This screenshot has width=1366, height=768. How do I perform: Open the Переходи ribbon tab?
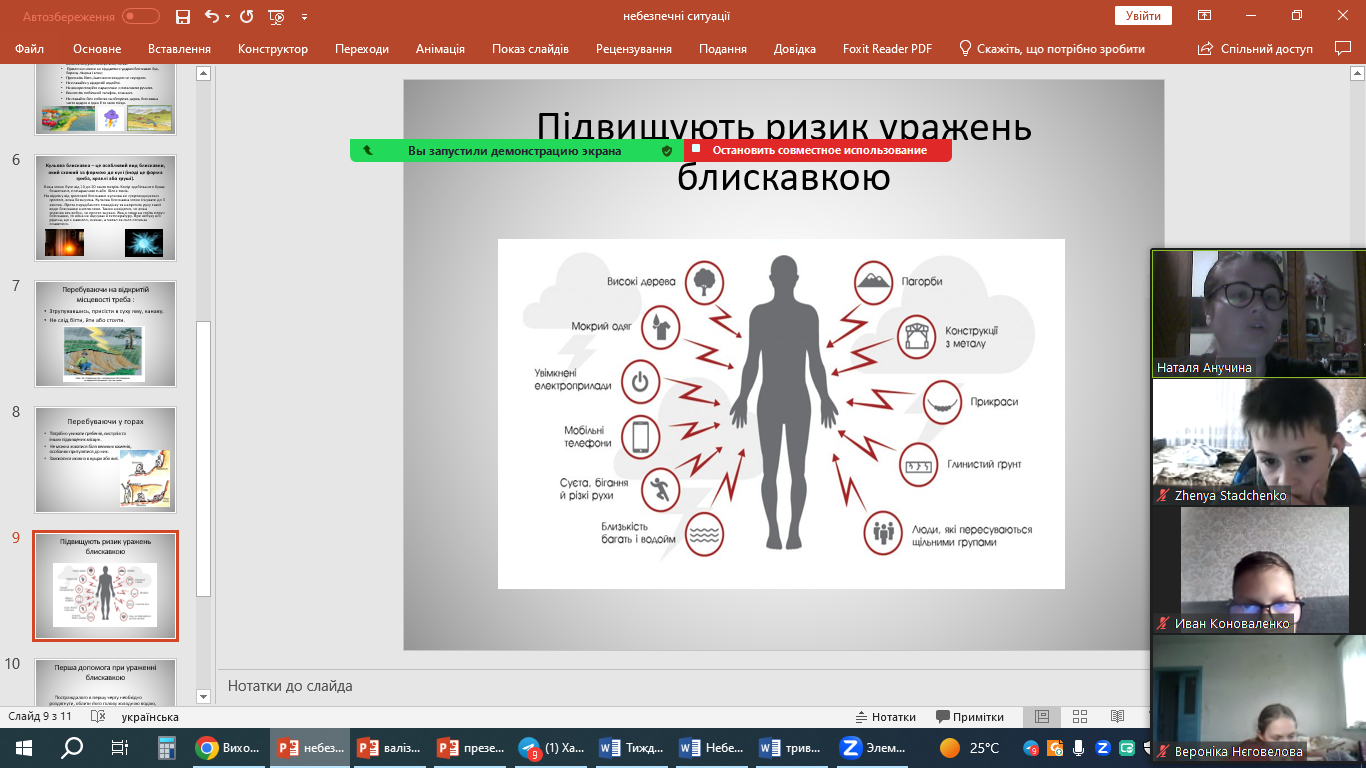(362, 48)
